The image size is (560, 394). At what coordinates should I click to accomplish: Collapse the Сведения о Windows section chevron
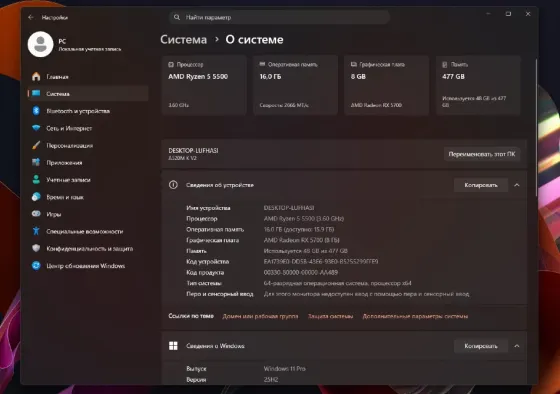[x=517, y=346]
